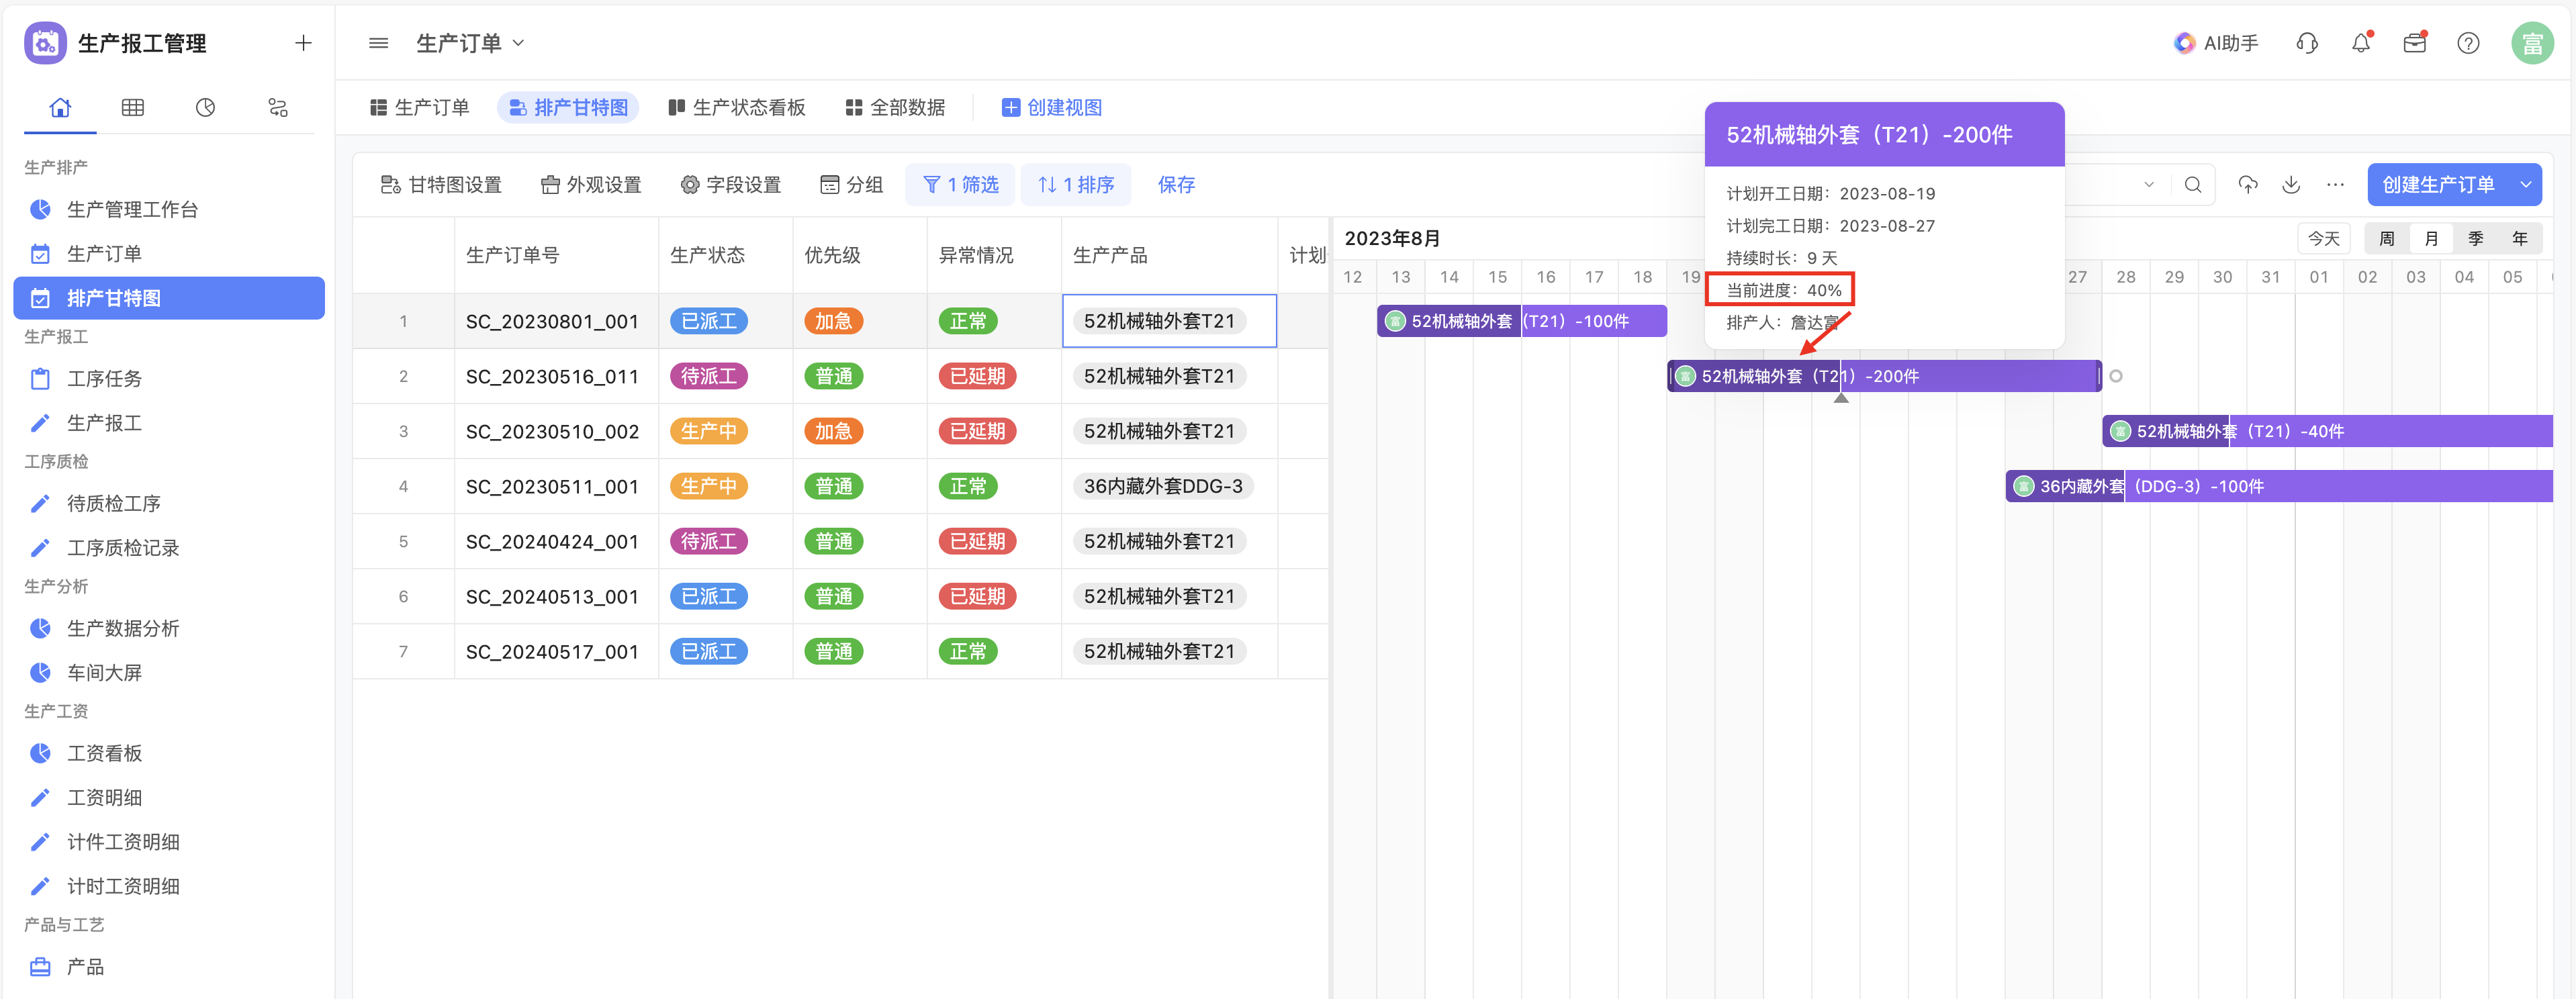
Task: Click order number SC_20240517_001
Action: 552,651
